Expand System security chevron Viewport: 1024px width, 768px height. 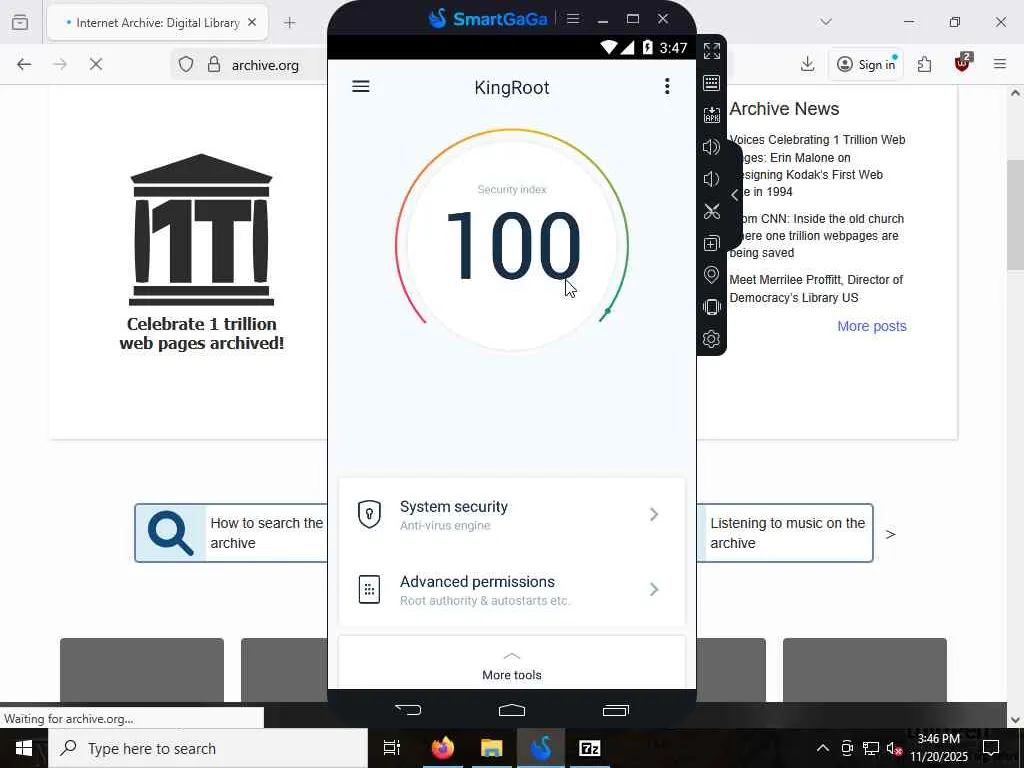[x=654, y=515]
